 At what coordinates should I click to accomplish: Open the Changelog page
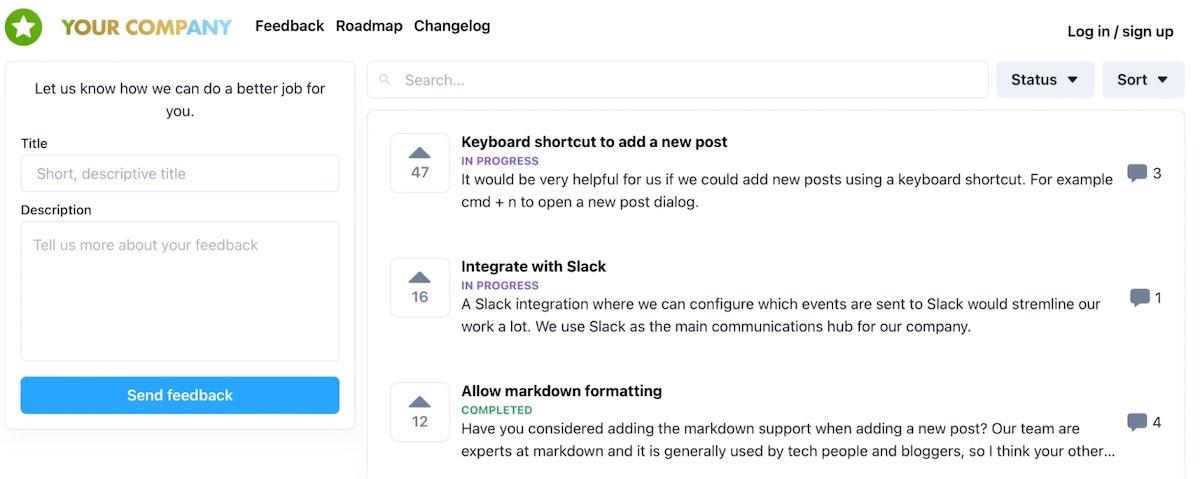tap(452, 26)
